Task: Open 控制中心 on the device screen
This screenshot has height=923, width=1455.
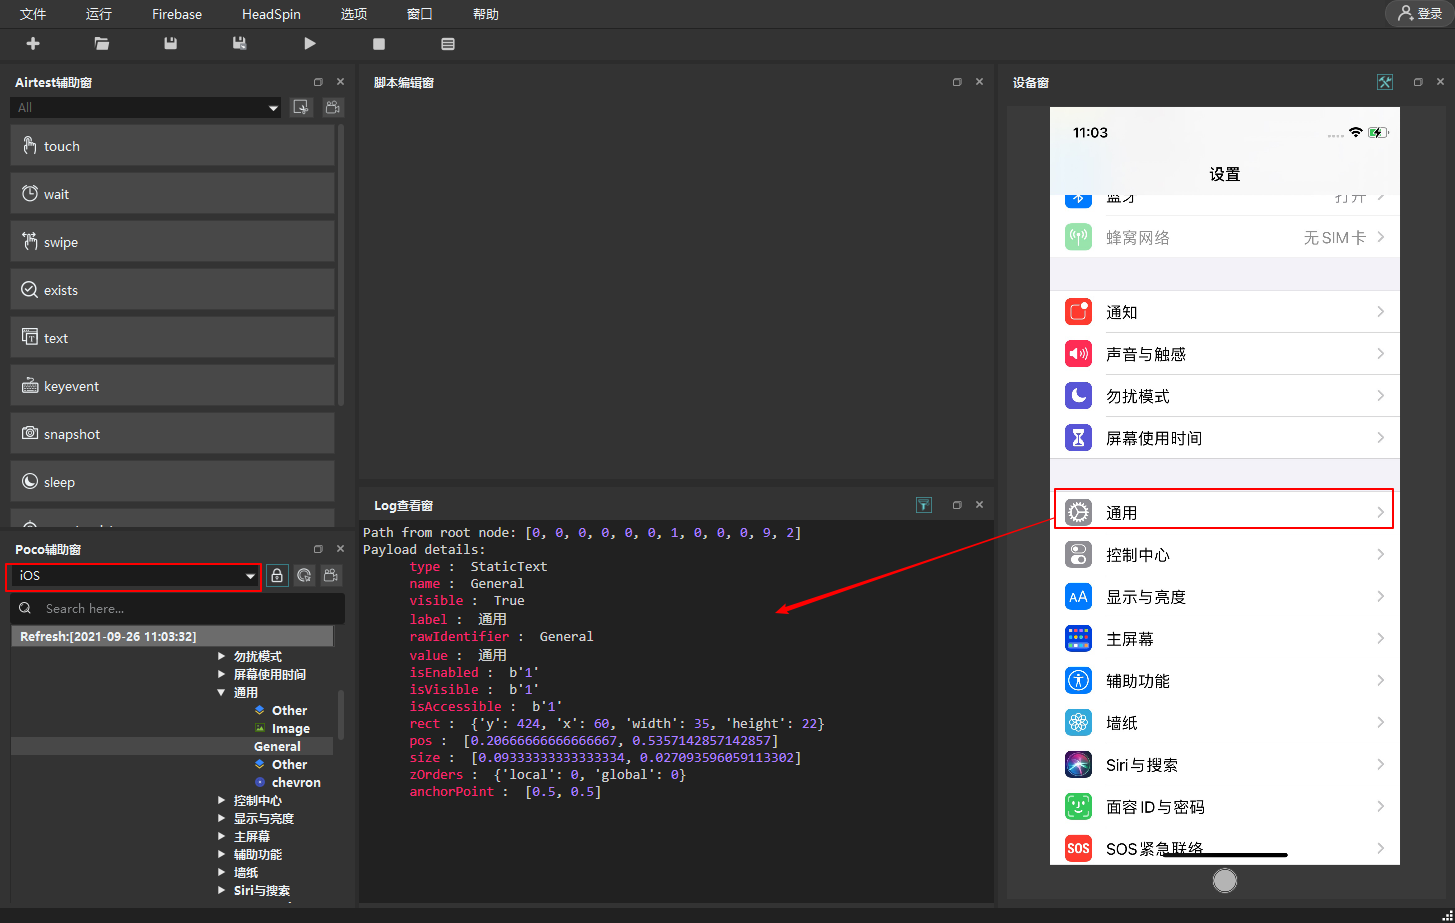Action: pyautogui.click(x=1225, y=554)
